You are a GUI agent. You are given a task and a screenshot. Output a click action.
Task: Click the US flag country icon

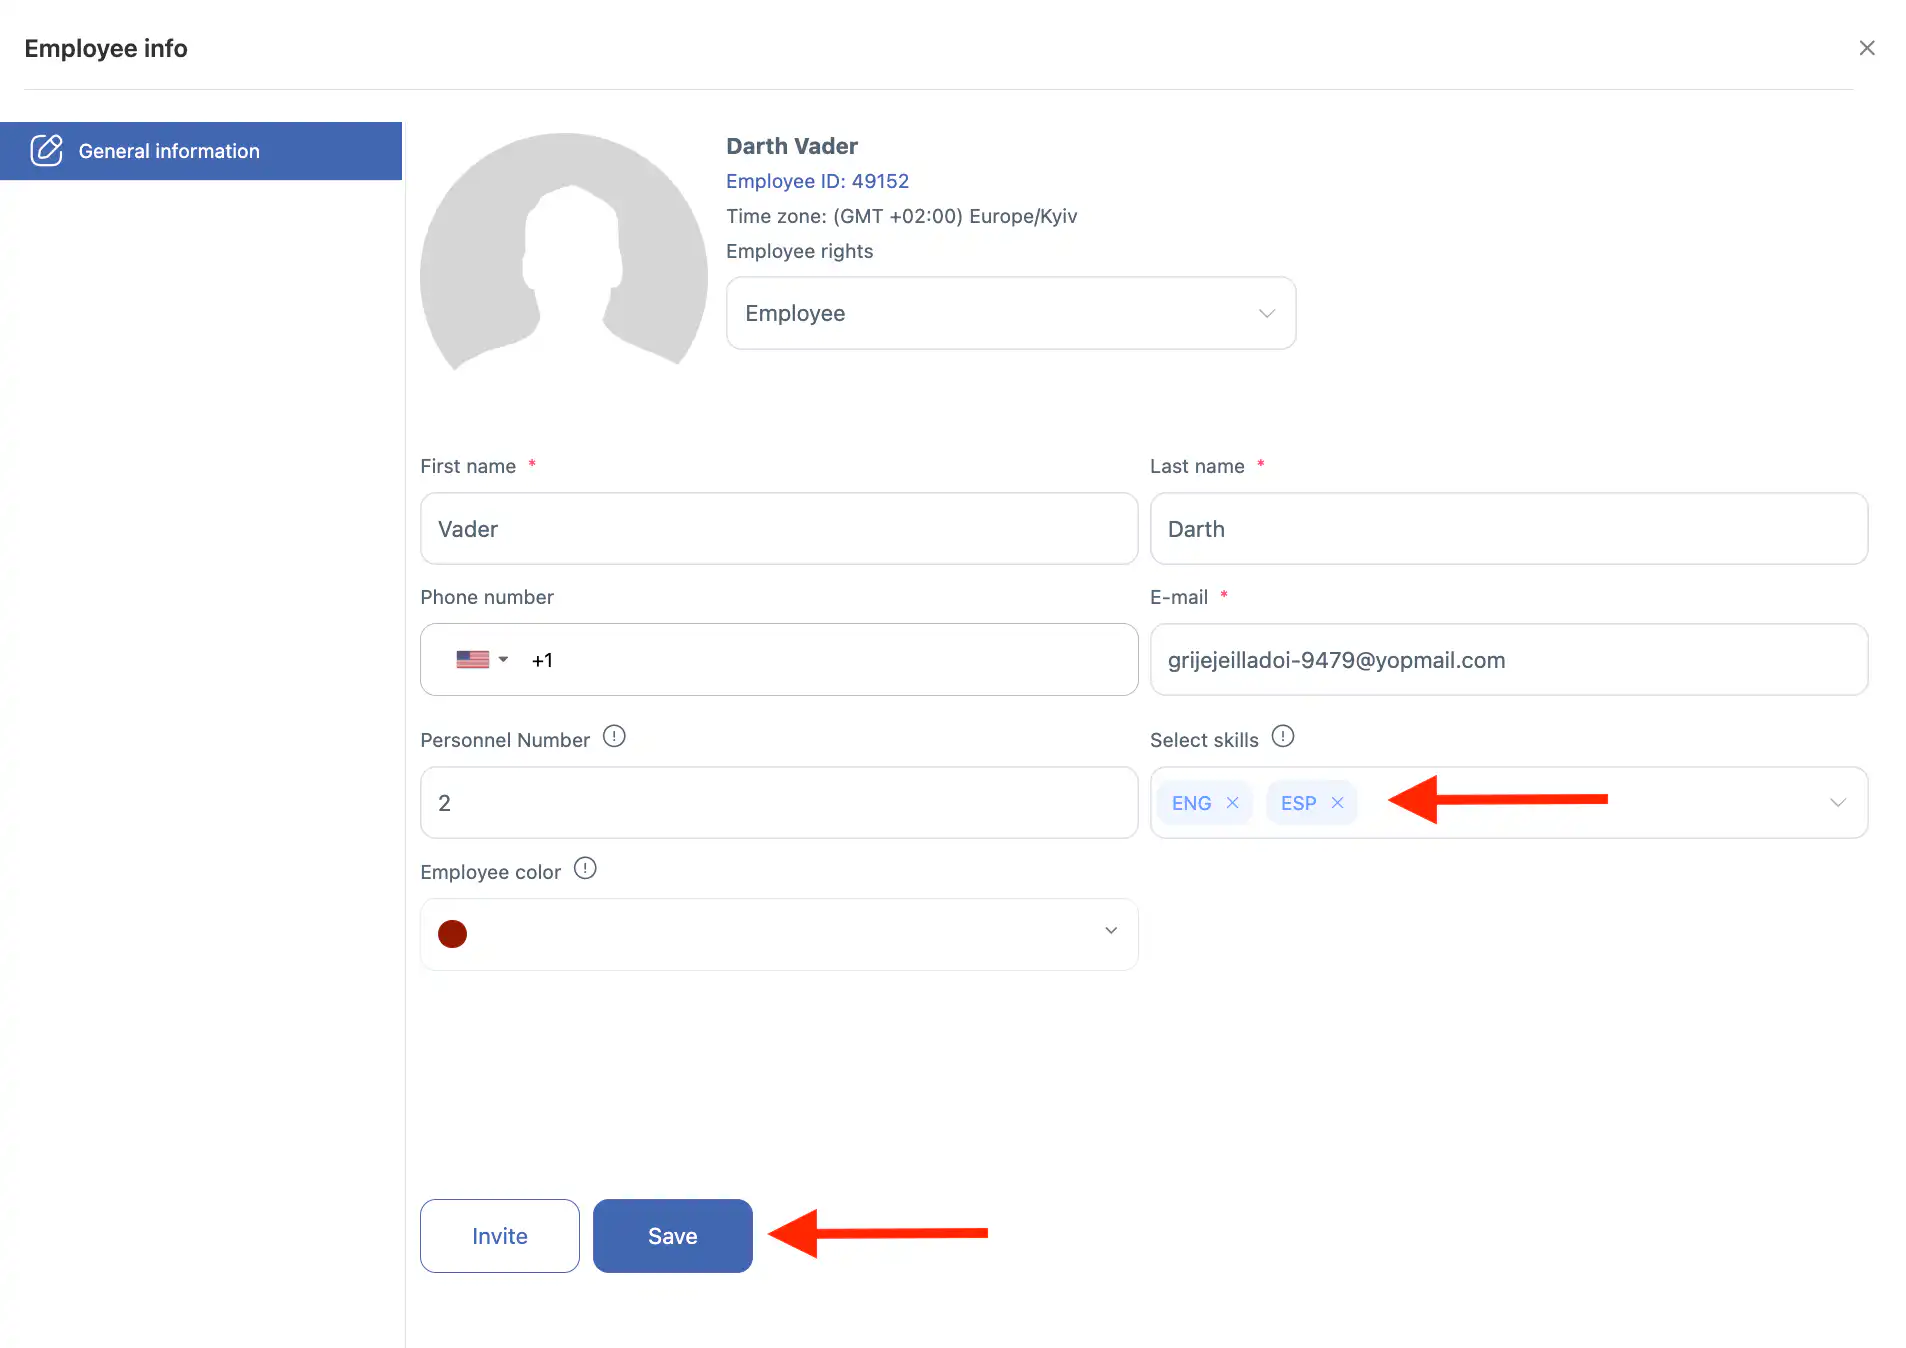pyautogui.click(x=472, y=660)
